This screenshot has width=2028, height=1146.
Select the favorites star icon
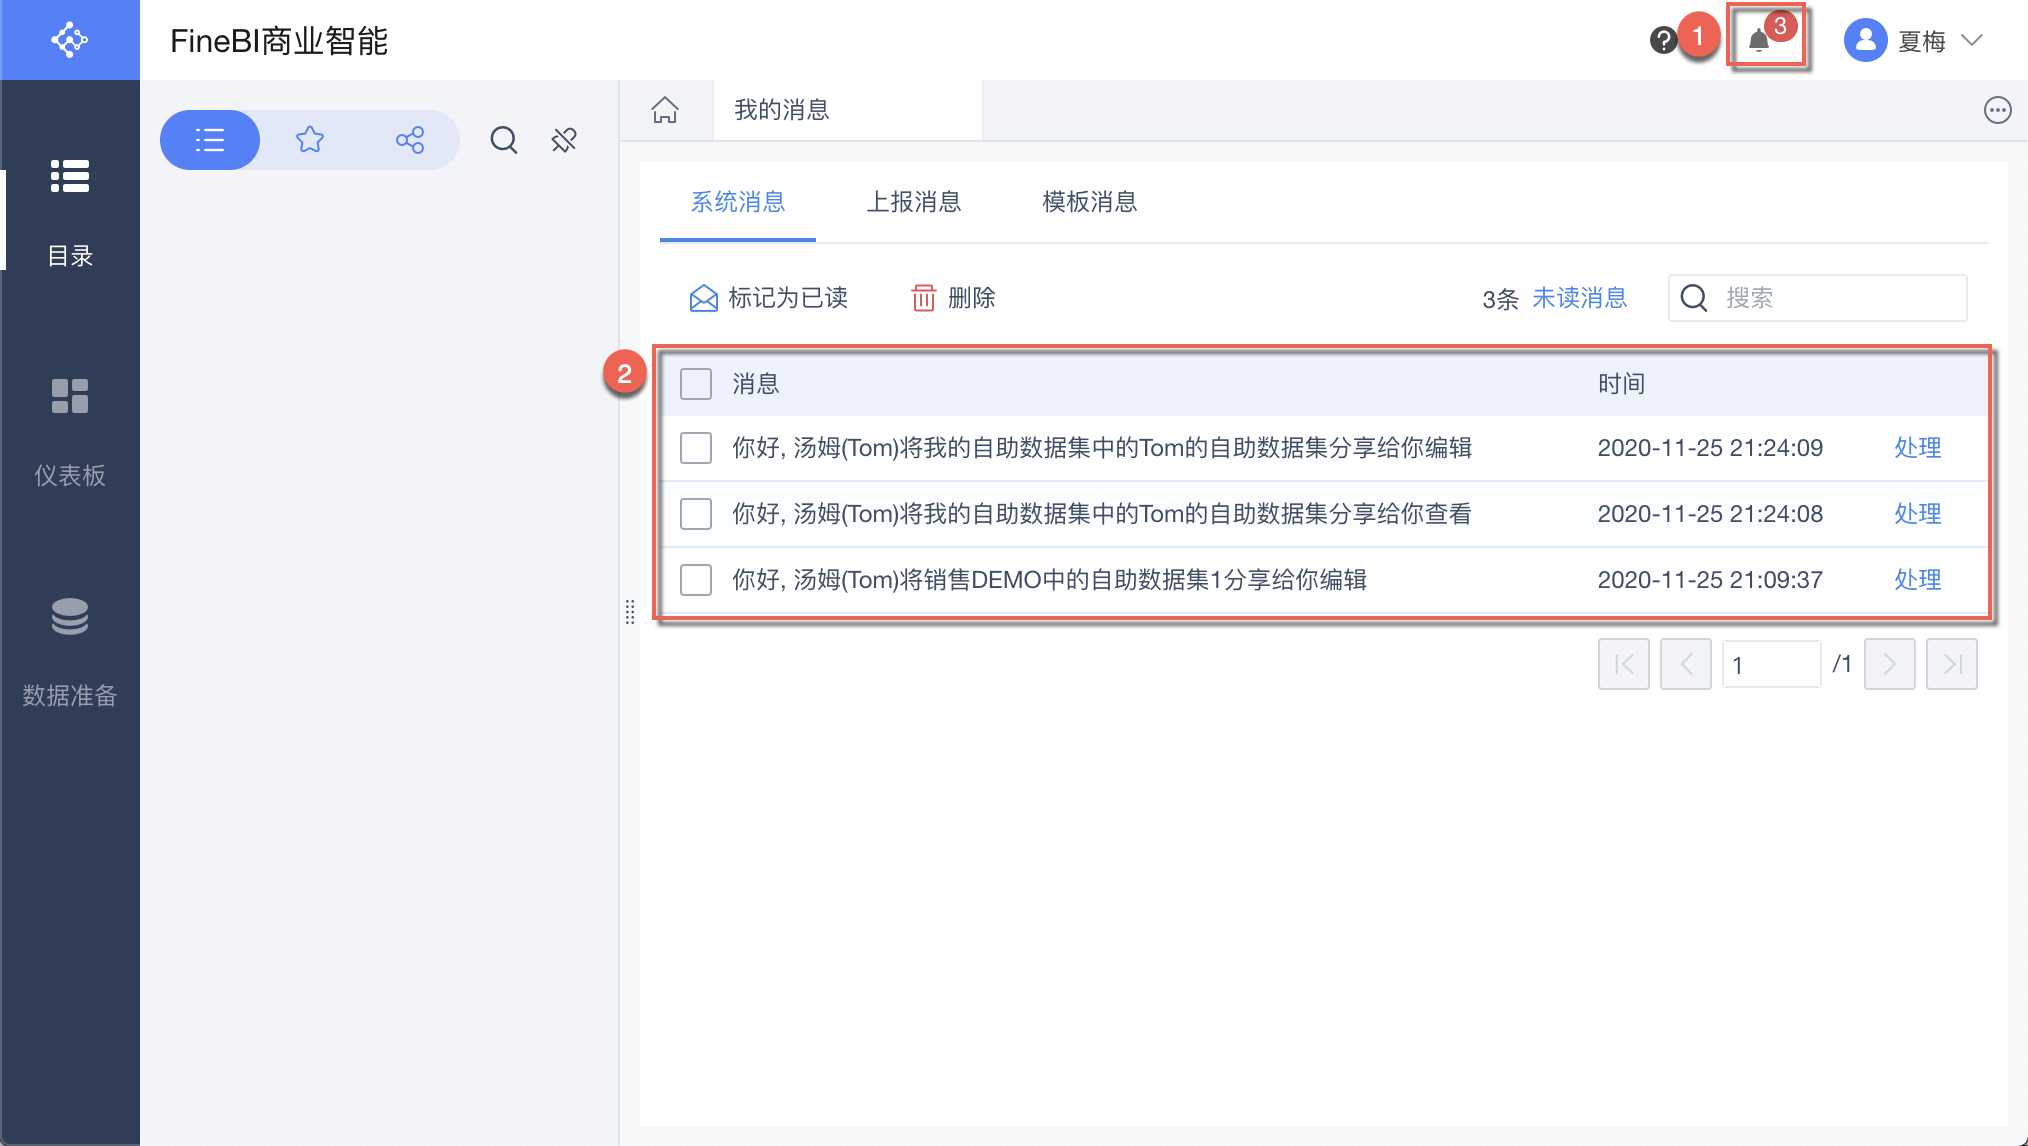tap(310, 140)
